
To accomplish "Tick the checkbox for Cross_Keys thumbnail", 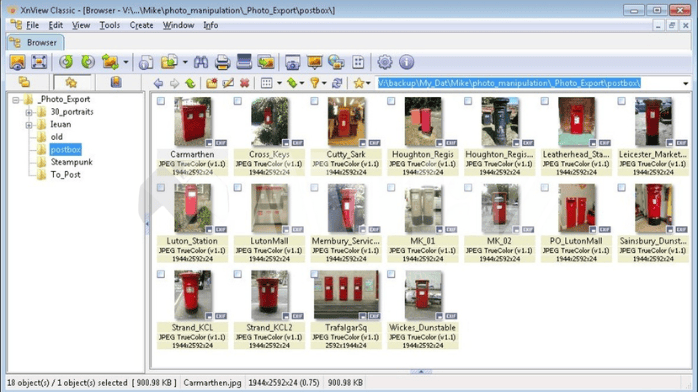I will (238, 101).
